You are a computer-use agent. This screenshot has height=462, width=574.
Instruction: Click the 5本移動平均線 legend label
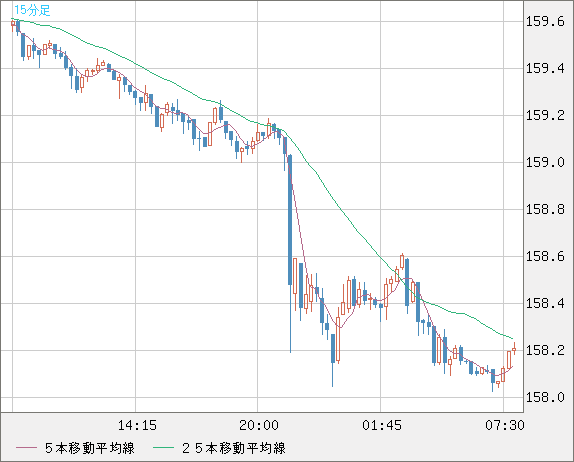coord(90,448)
